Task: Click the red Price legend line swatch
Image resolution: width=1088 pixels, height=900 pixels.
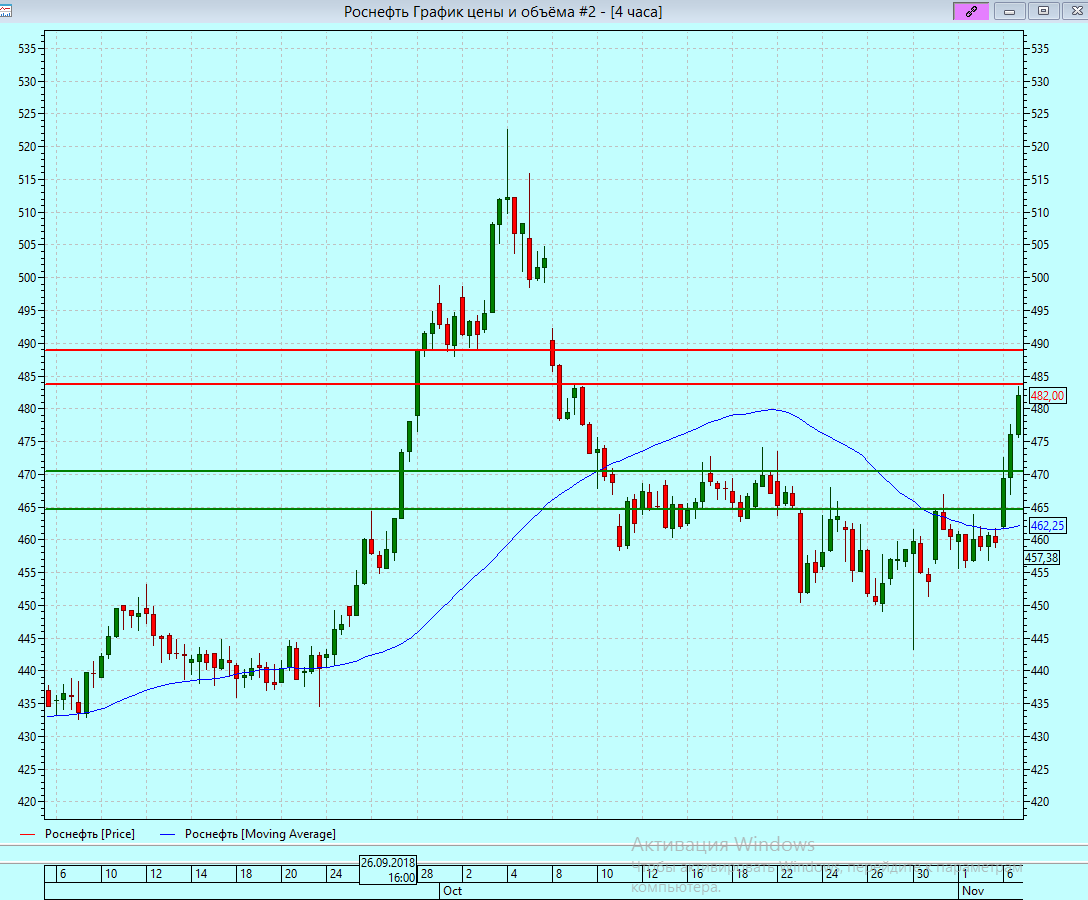Action: [x=28, y=834]
